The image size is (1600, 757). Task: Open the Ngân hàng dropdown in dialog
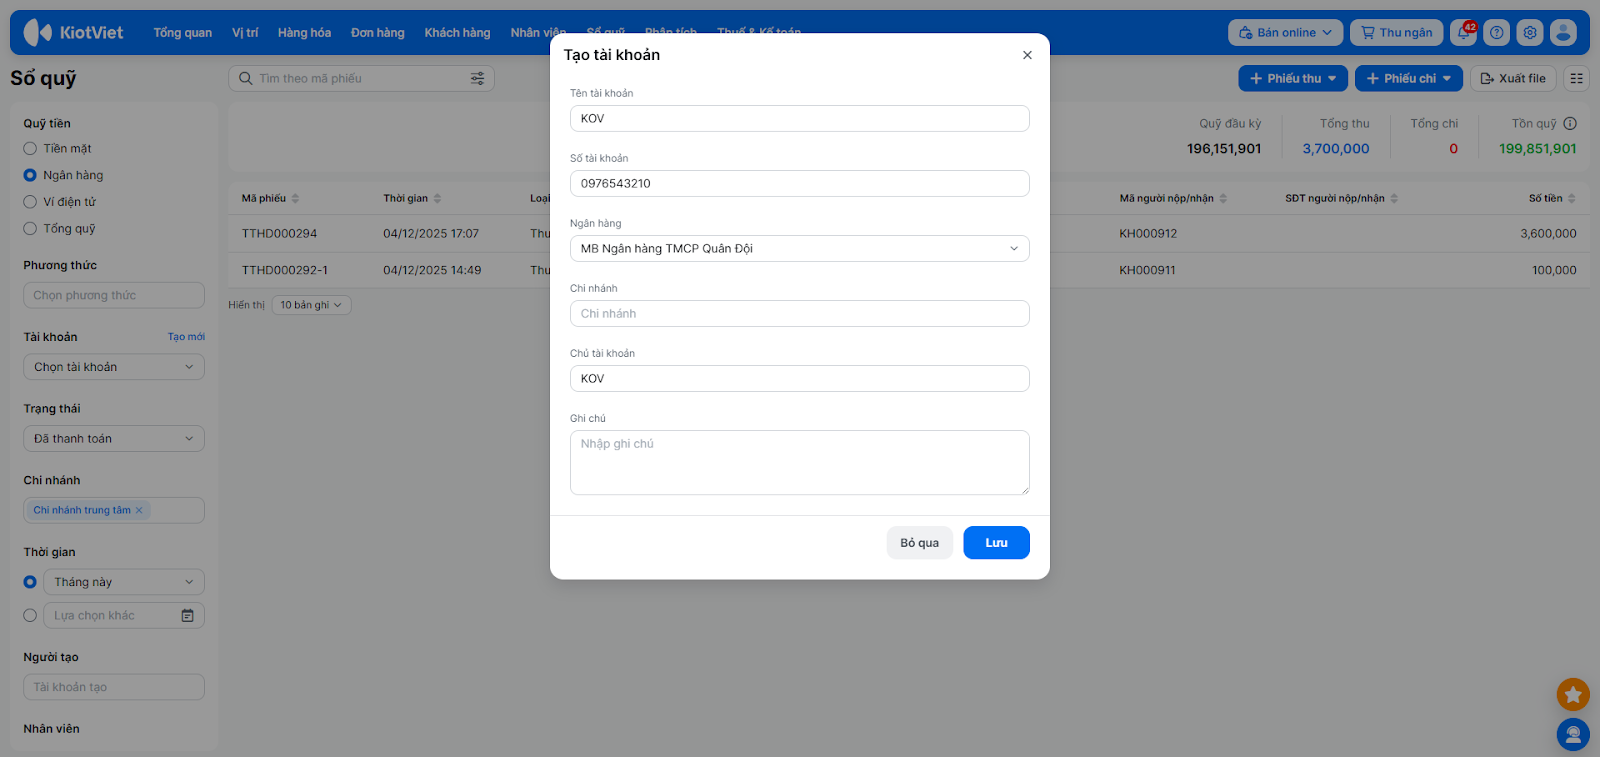[x=800, y=249]
